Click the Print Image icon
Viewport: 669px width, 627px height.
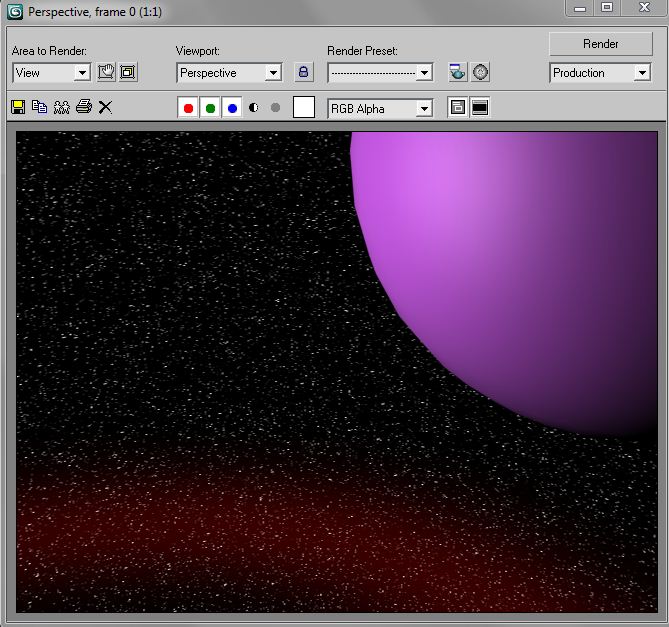point(83,108)
